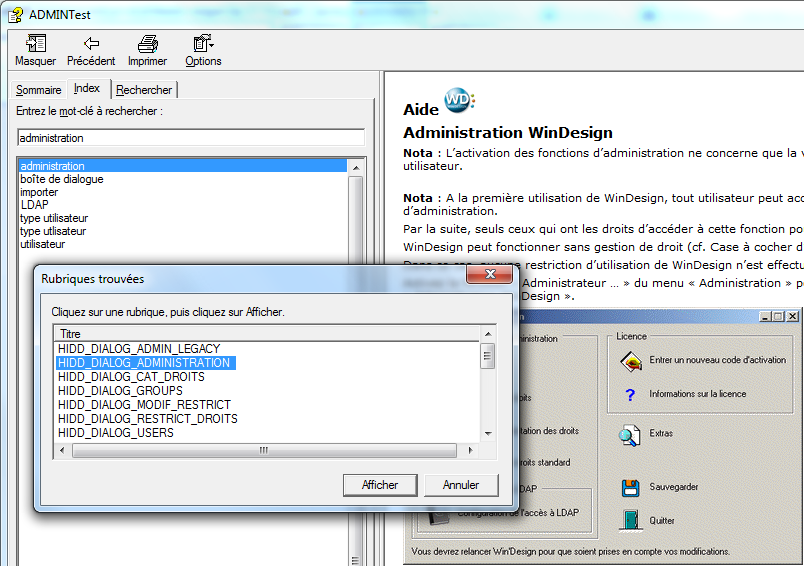Select the 'LDAP' index entry

pos(183,205)
